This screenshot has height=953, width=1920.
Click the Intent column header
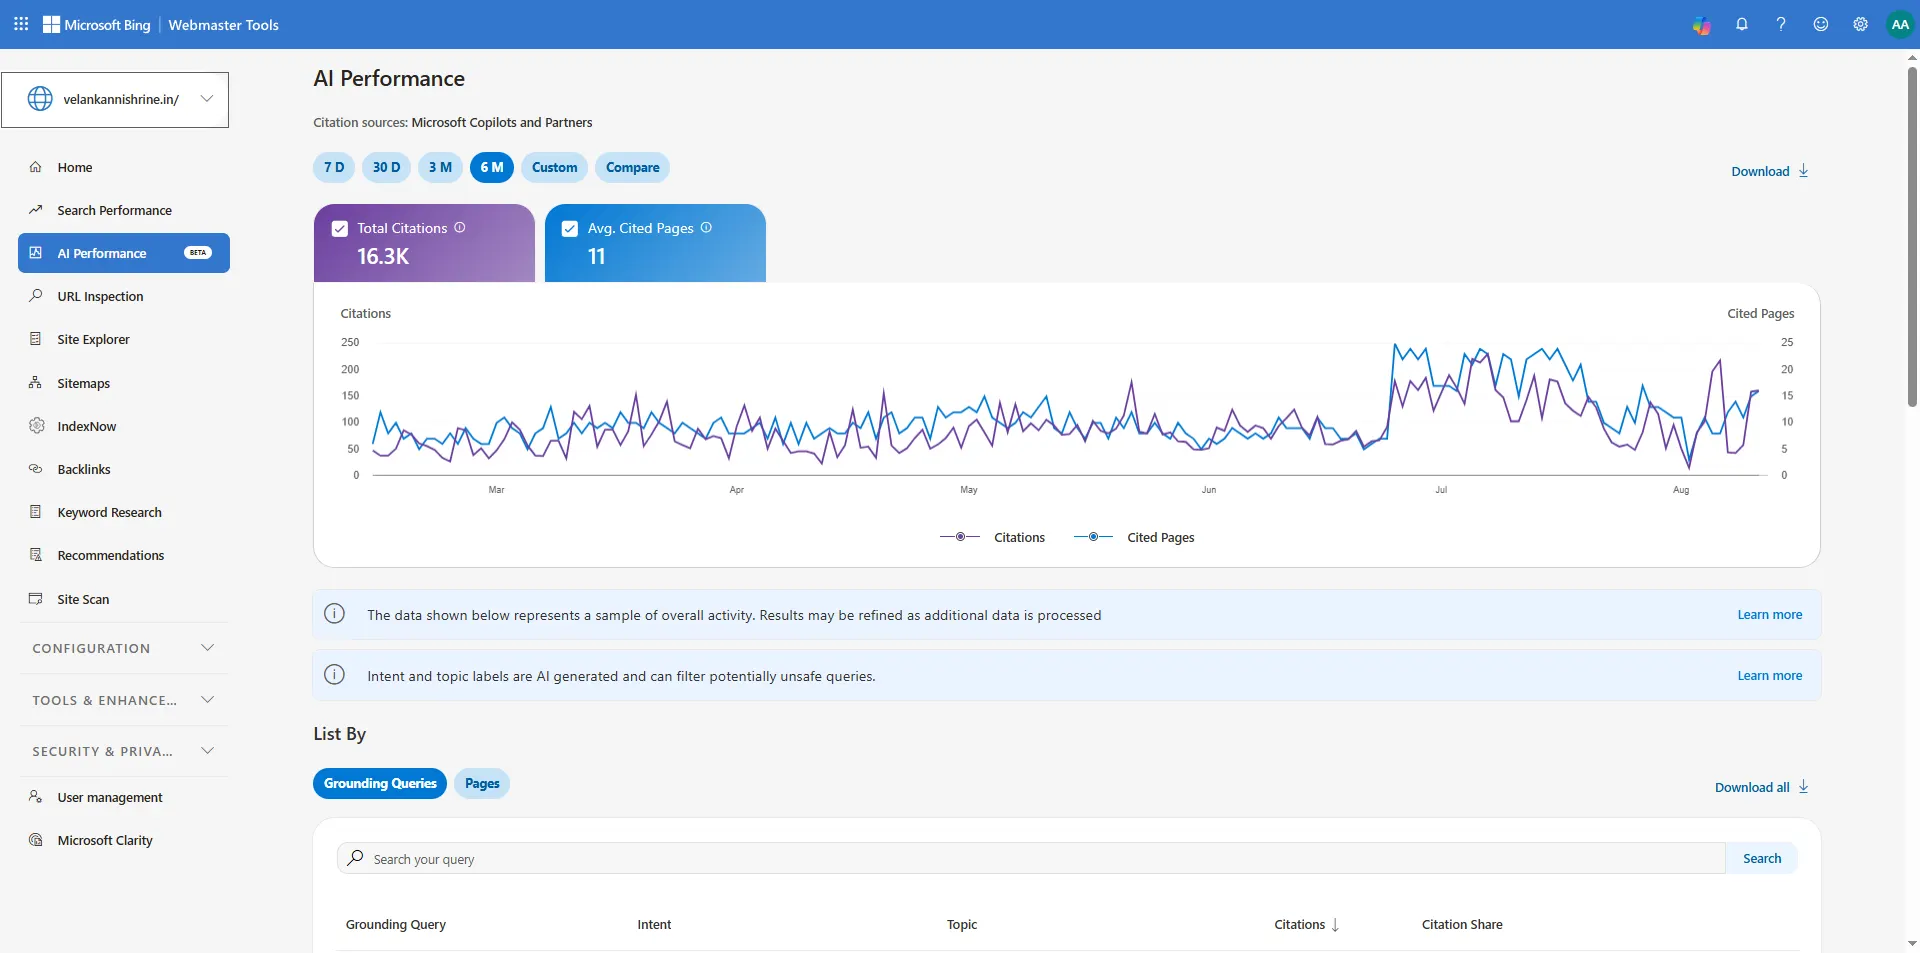[654, 925]
